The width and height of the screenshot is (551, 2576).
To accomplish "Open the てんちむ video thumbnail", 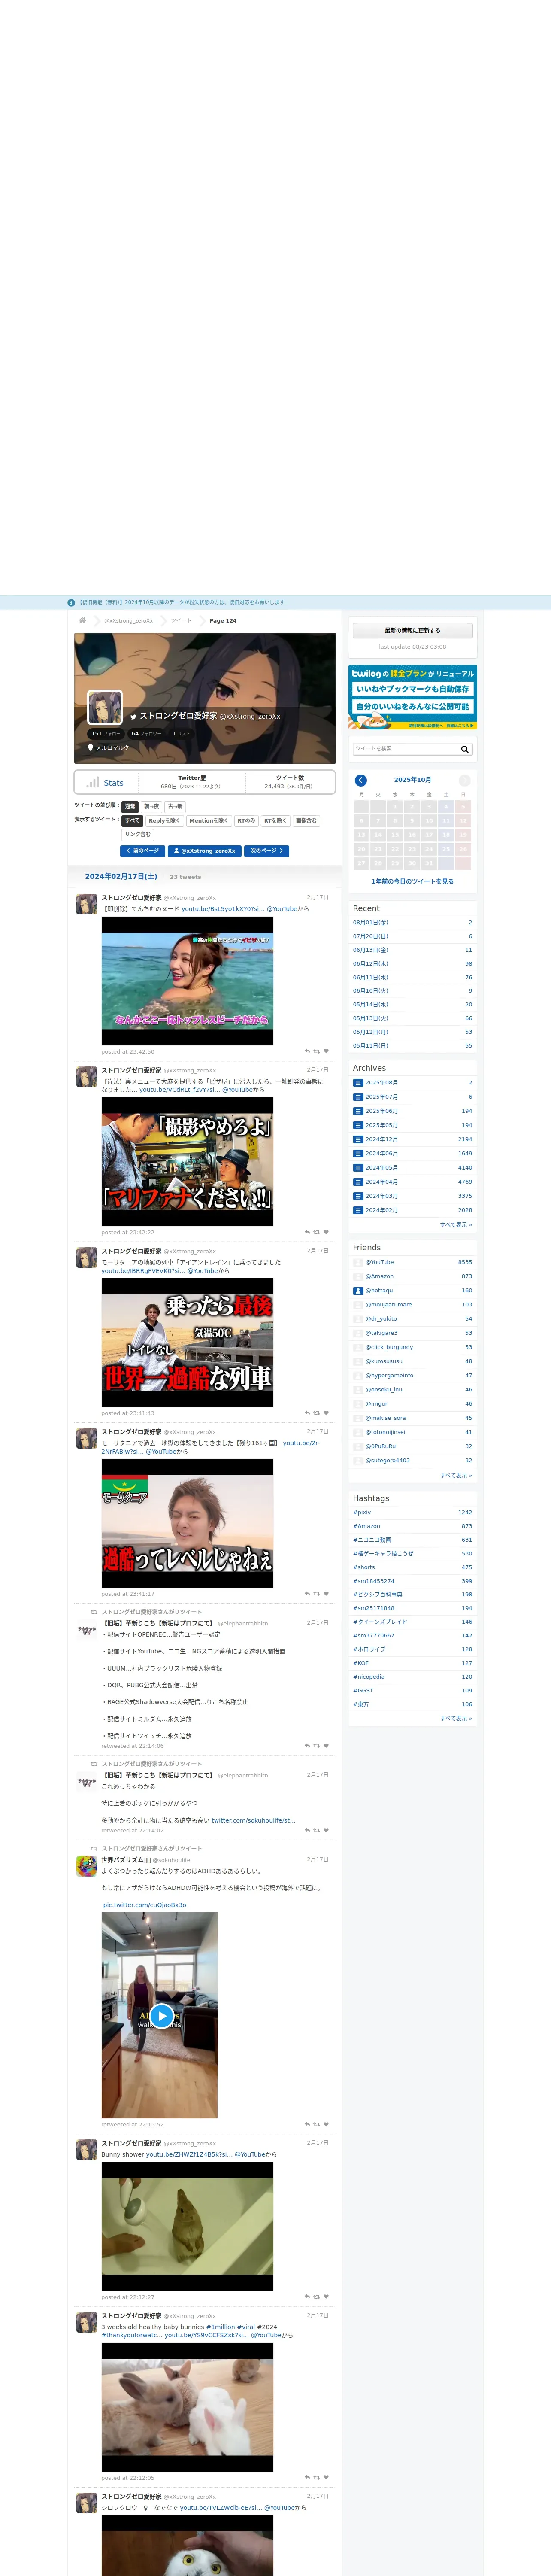I will point(187,980).
